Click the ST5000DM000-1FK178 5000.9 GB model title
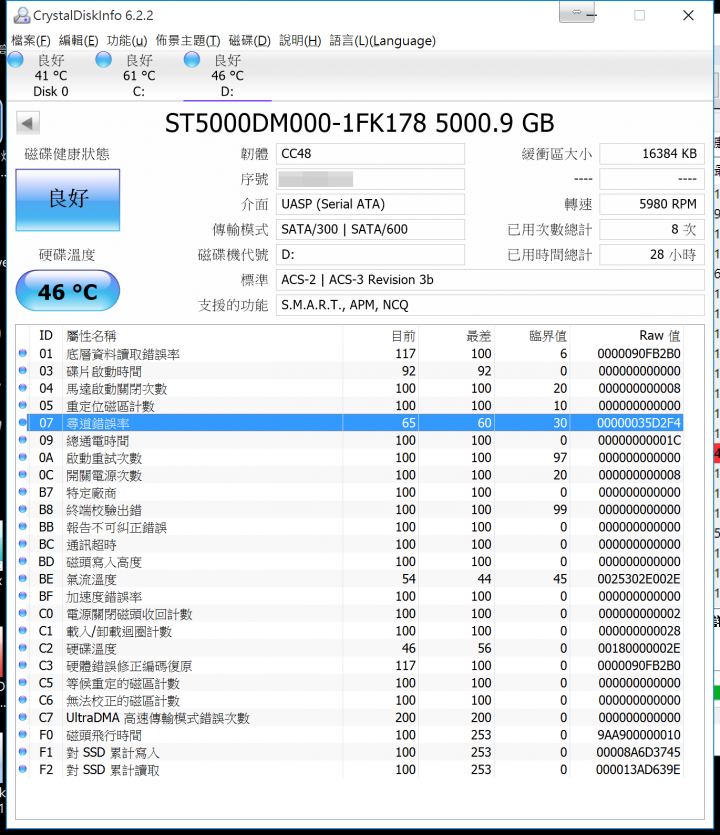The width and height of the screenshot is (720, 835). pos(359,123)
